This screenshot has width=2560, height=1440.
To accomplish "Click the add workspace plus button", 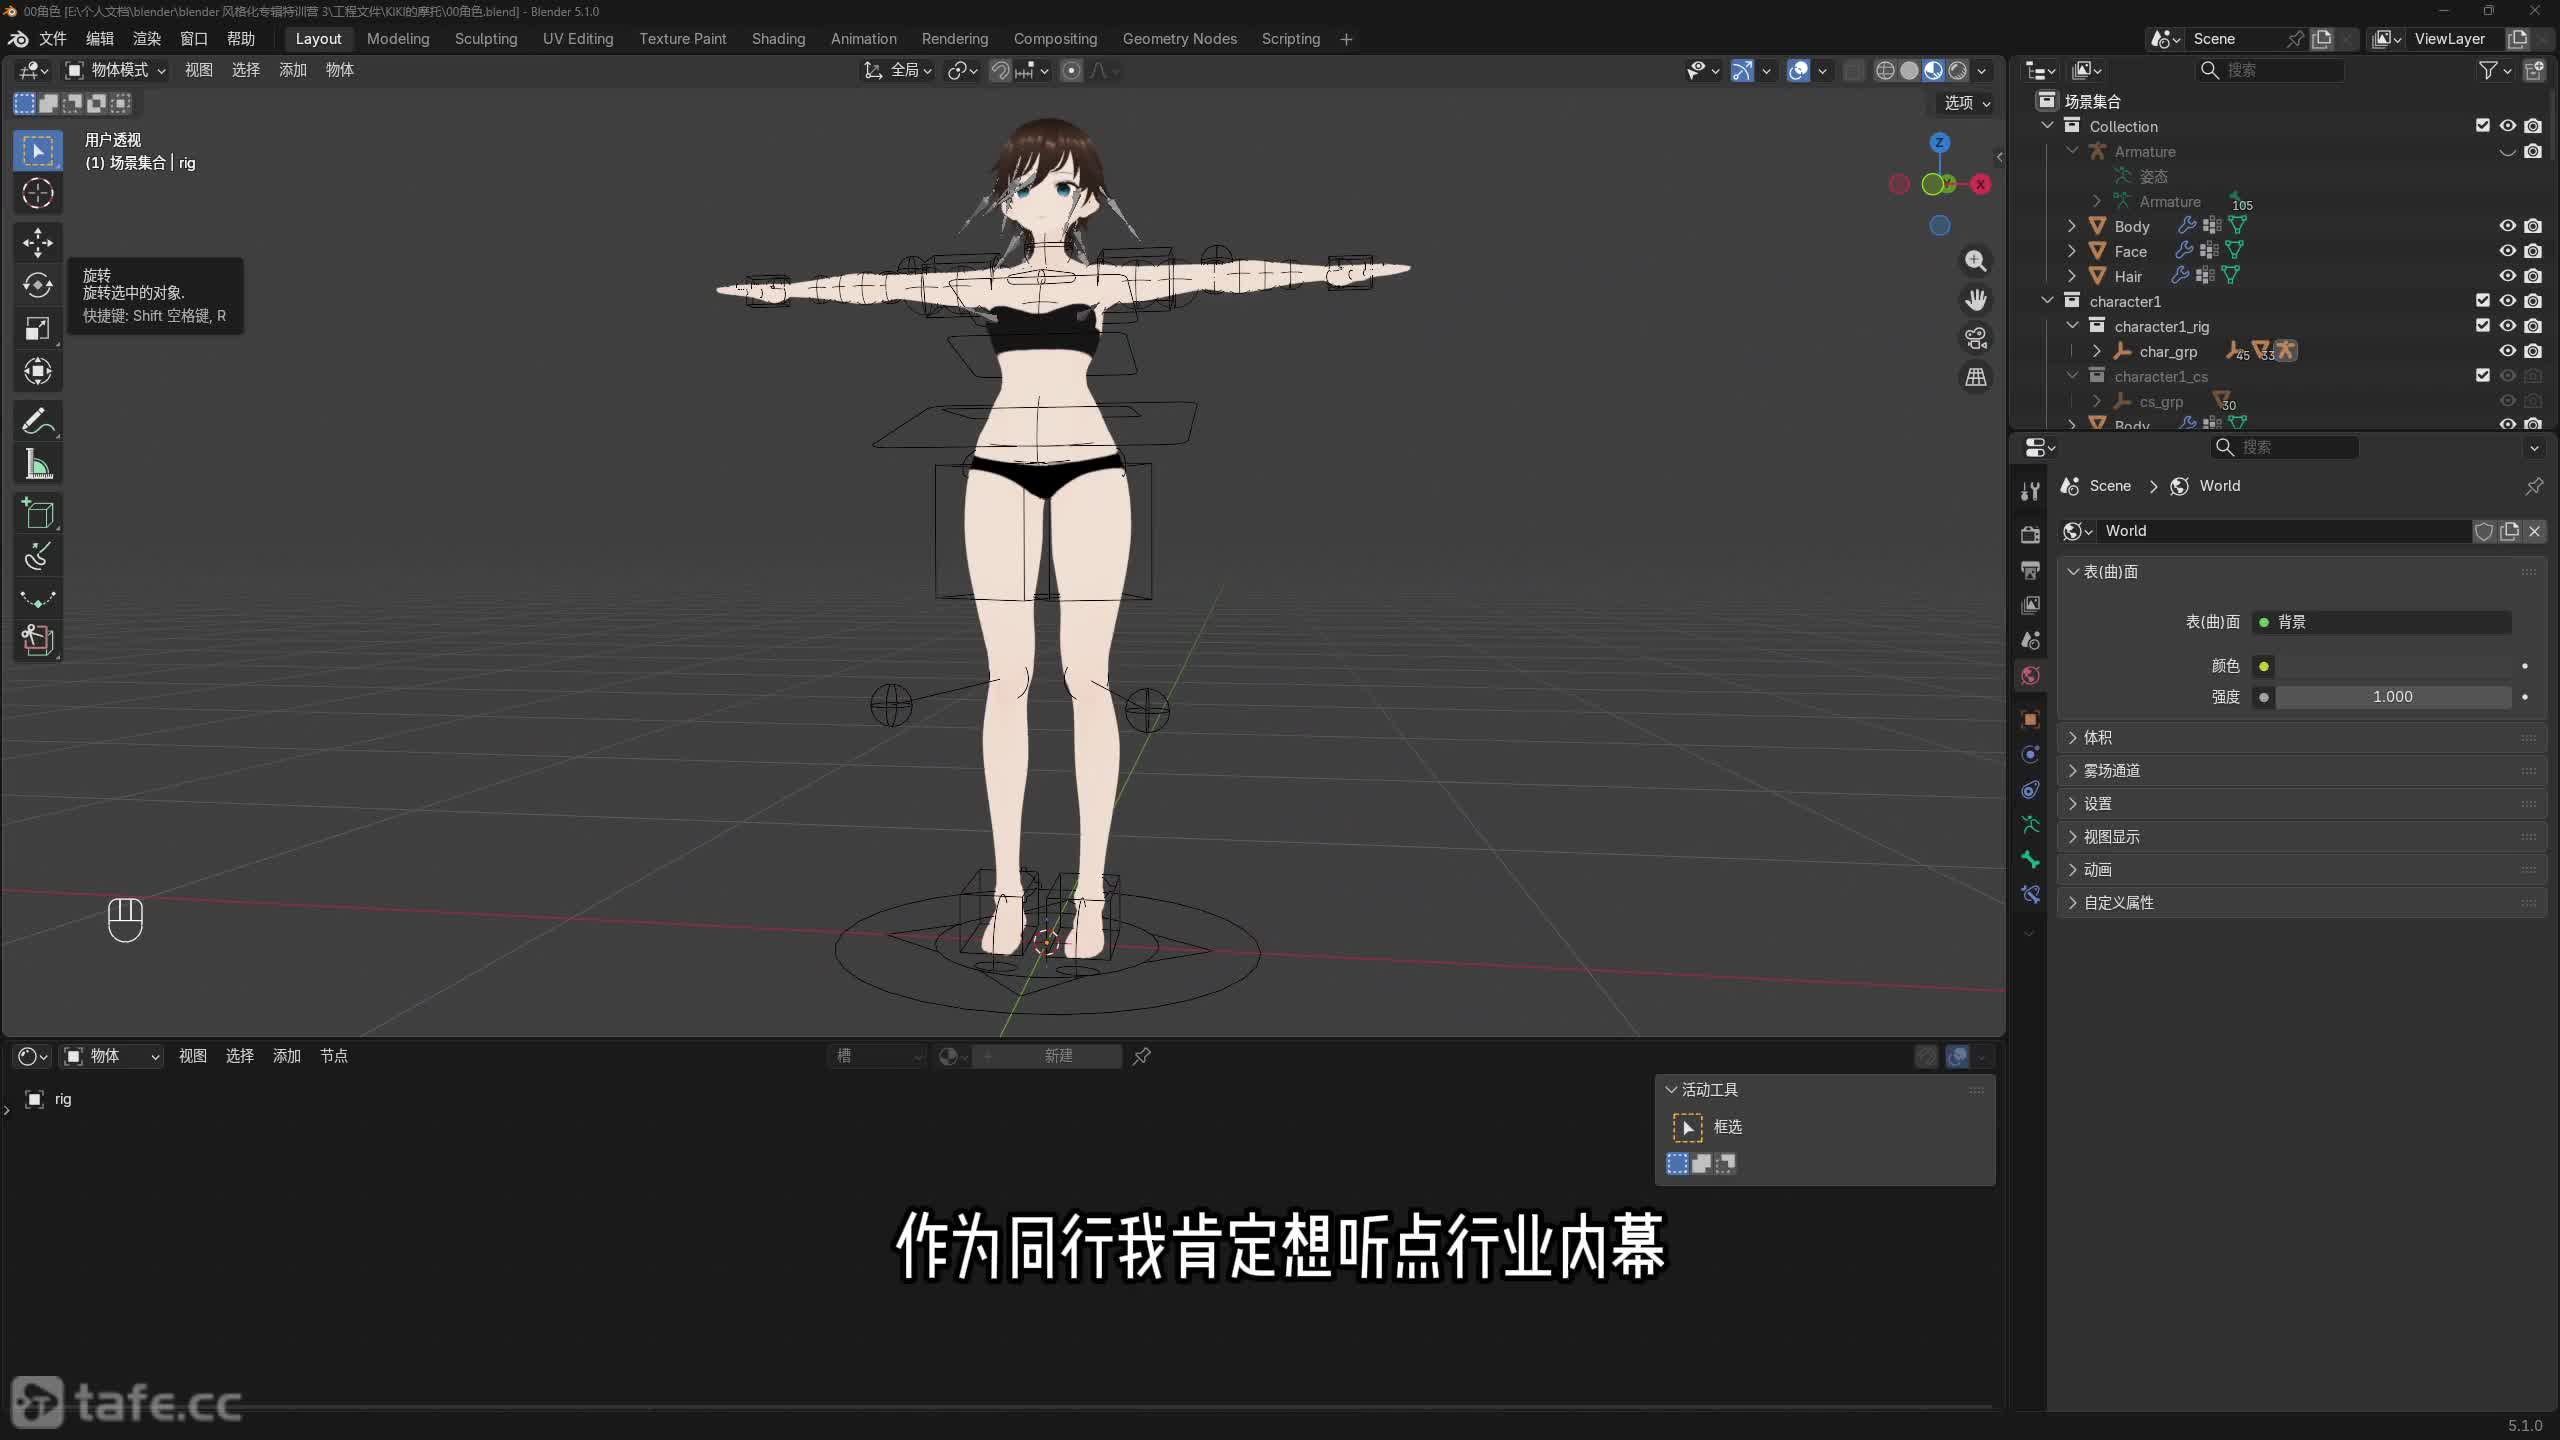I will click(x=1346, y=39).
